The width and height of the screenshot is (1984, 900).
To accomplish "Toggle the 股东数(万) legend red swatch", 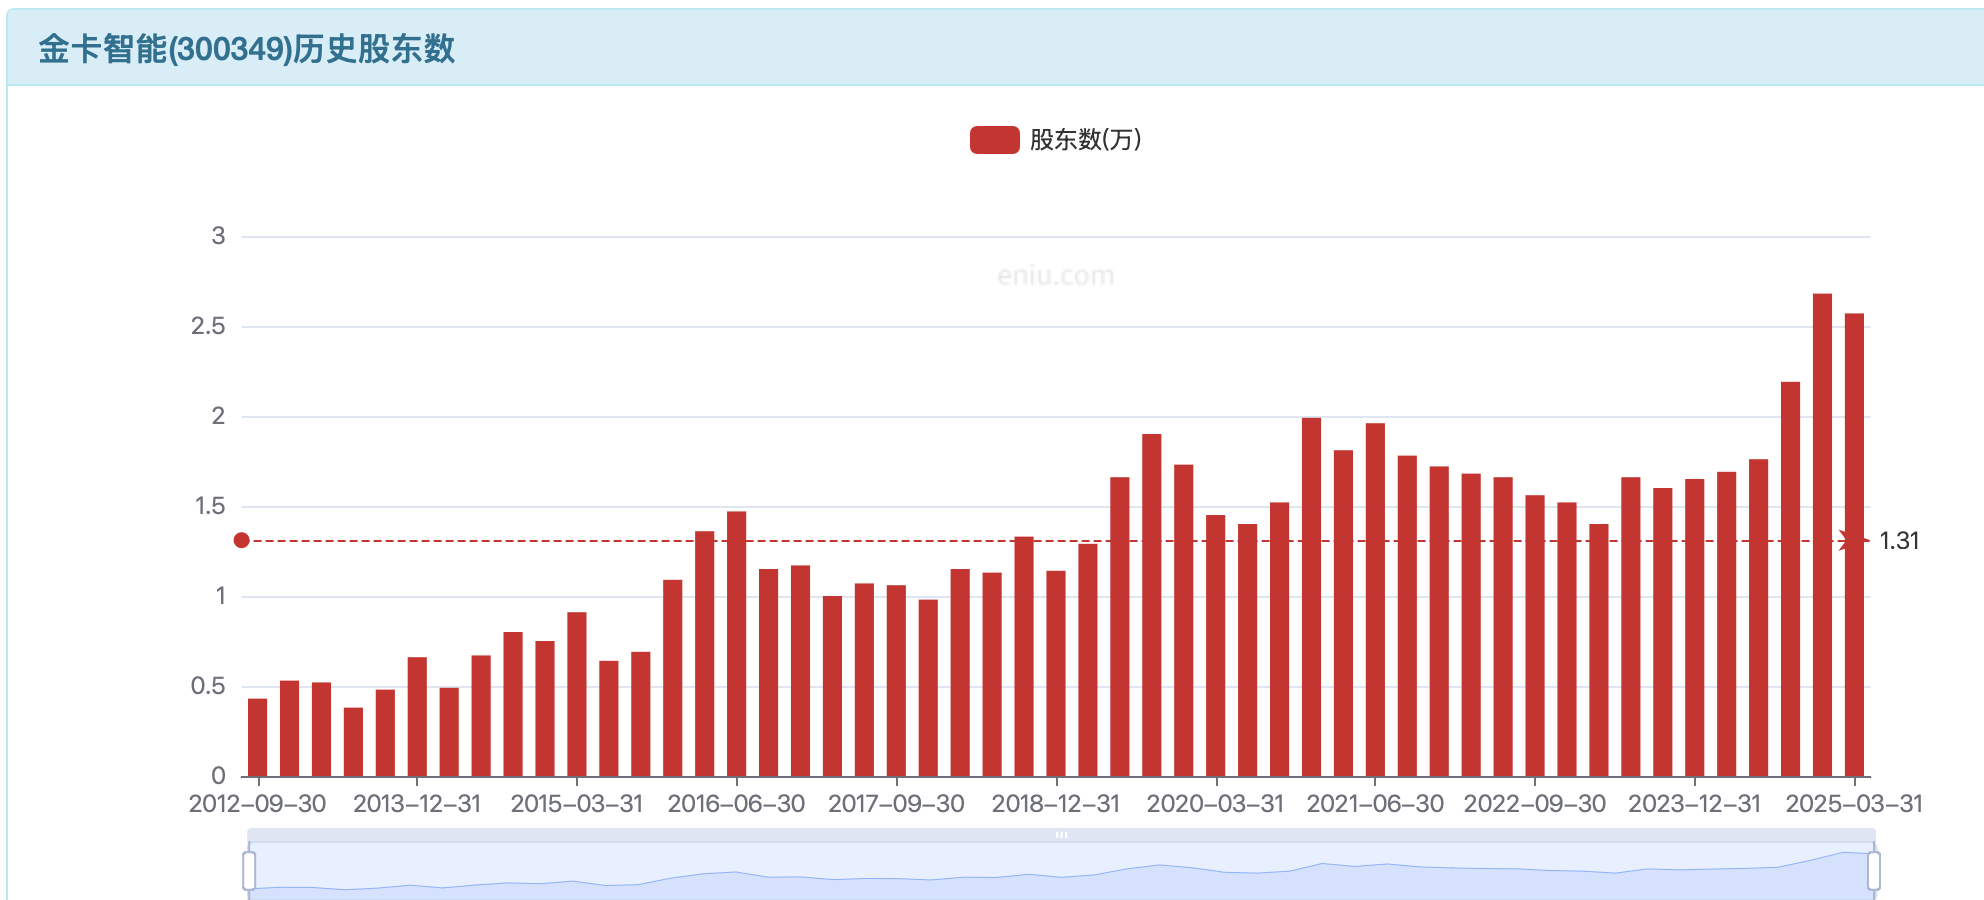I will 994,140.
